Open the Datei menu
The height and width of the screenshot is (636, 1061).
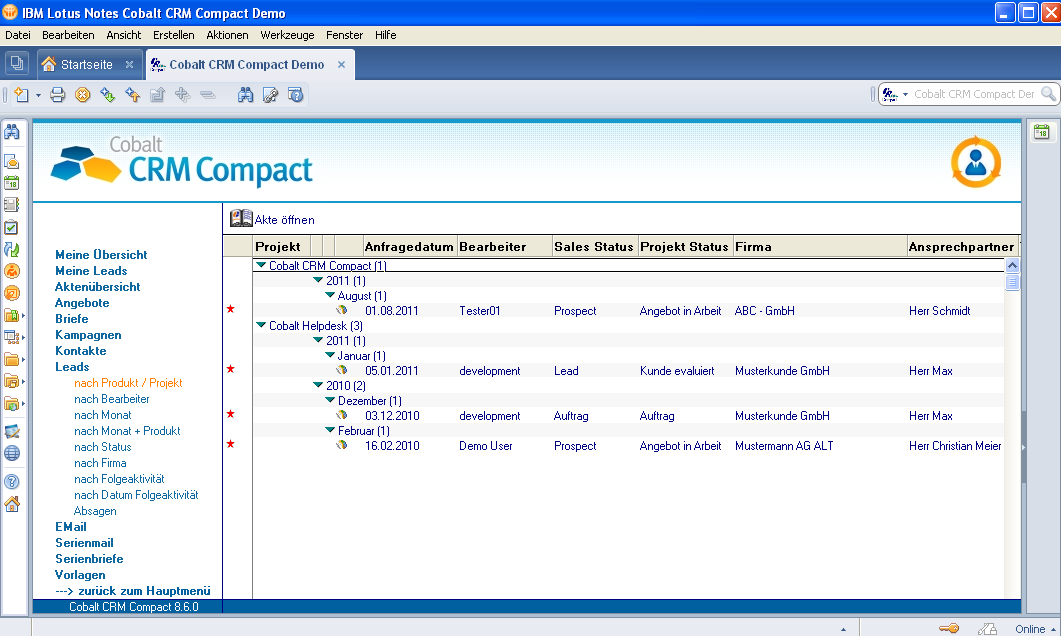(18, 35)
